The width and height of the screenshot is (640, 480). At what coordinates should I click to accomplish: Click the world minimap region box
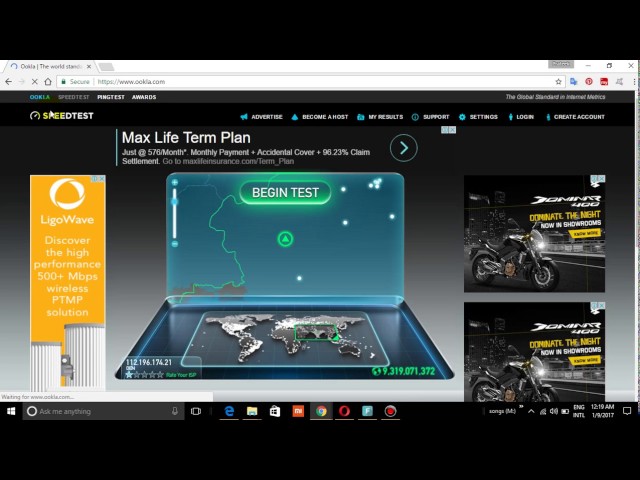[x=316, y=332]
